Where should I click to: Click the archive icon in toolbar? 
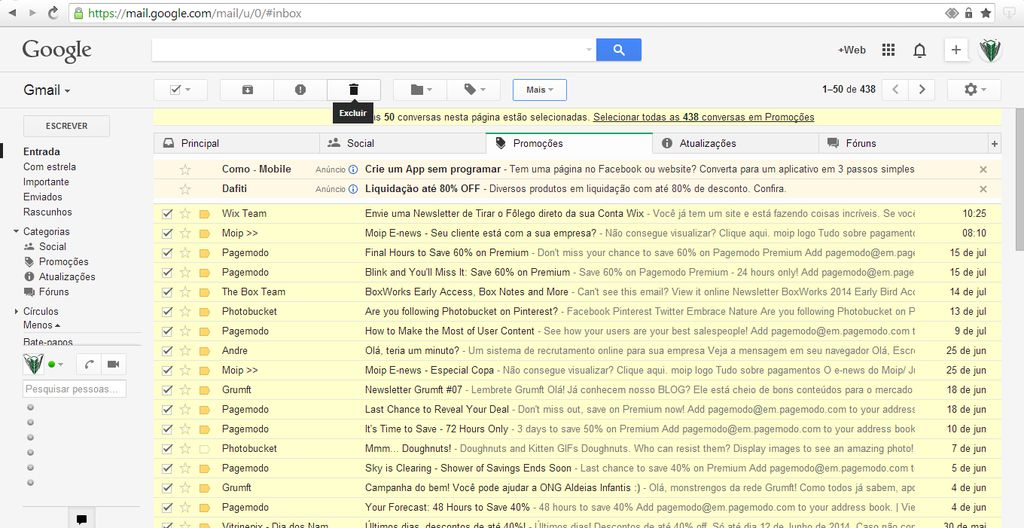pyautogui.click(x=247, y=90)
